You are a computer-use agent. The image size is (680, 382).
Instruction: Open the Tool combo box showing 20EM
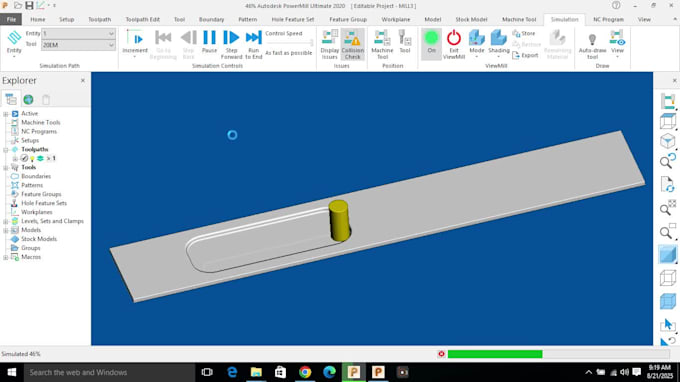(x=78, y=45)
